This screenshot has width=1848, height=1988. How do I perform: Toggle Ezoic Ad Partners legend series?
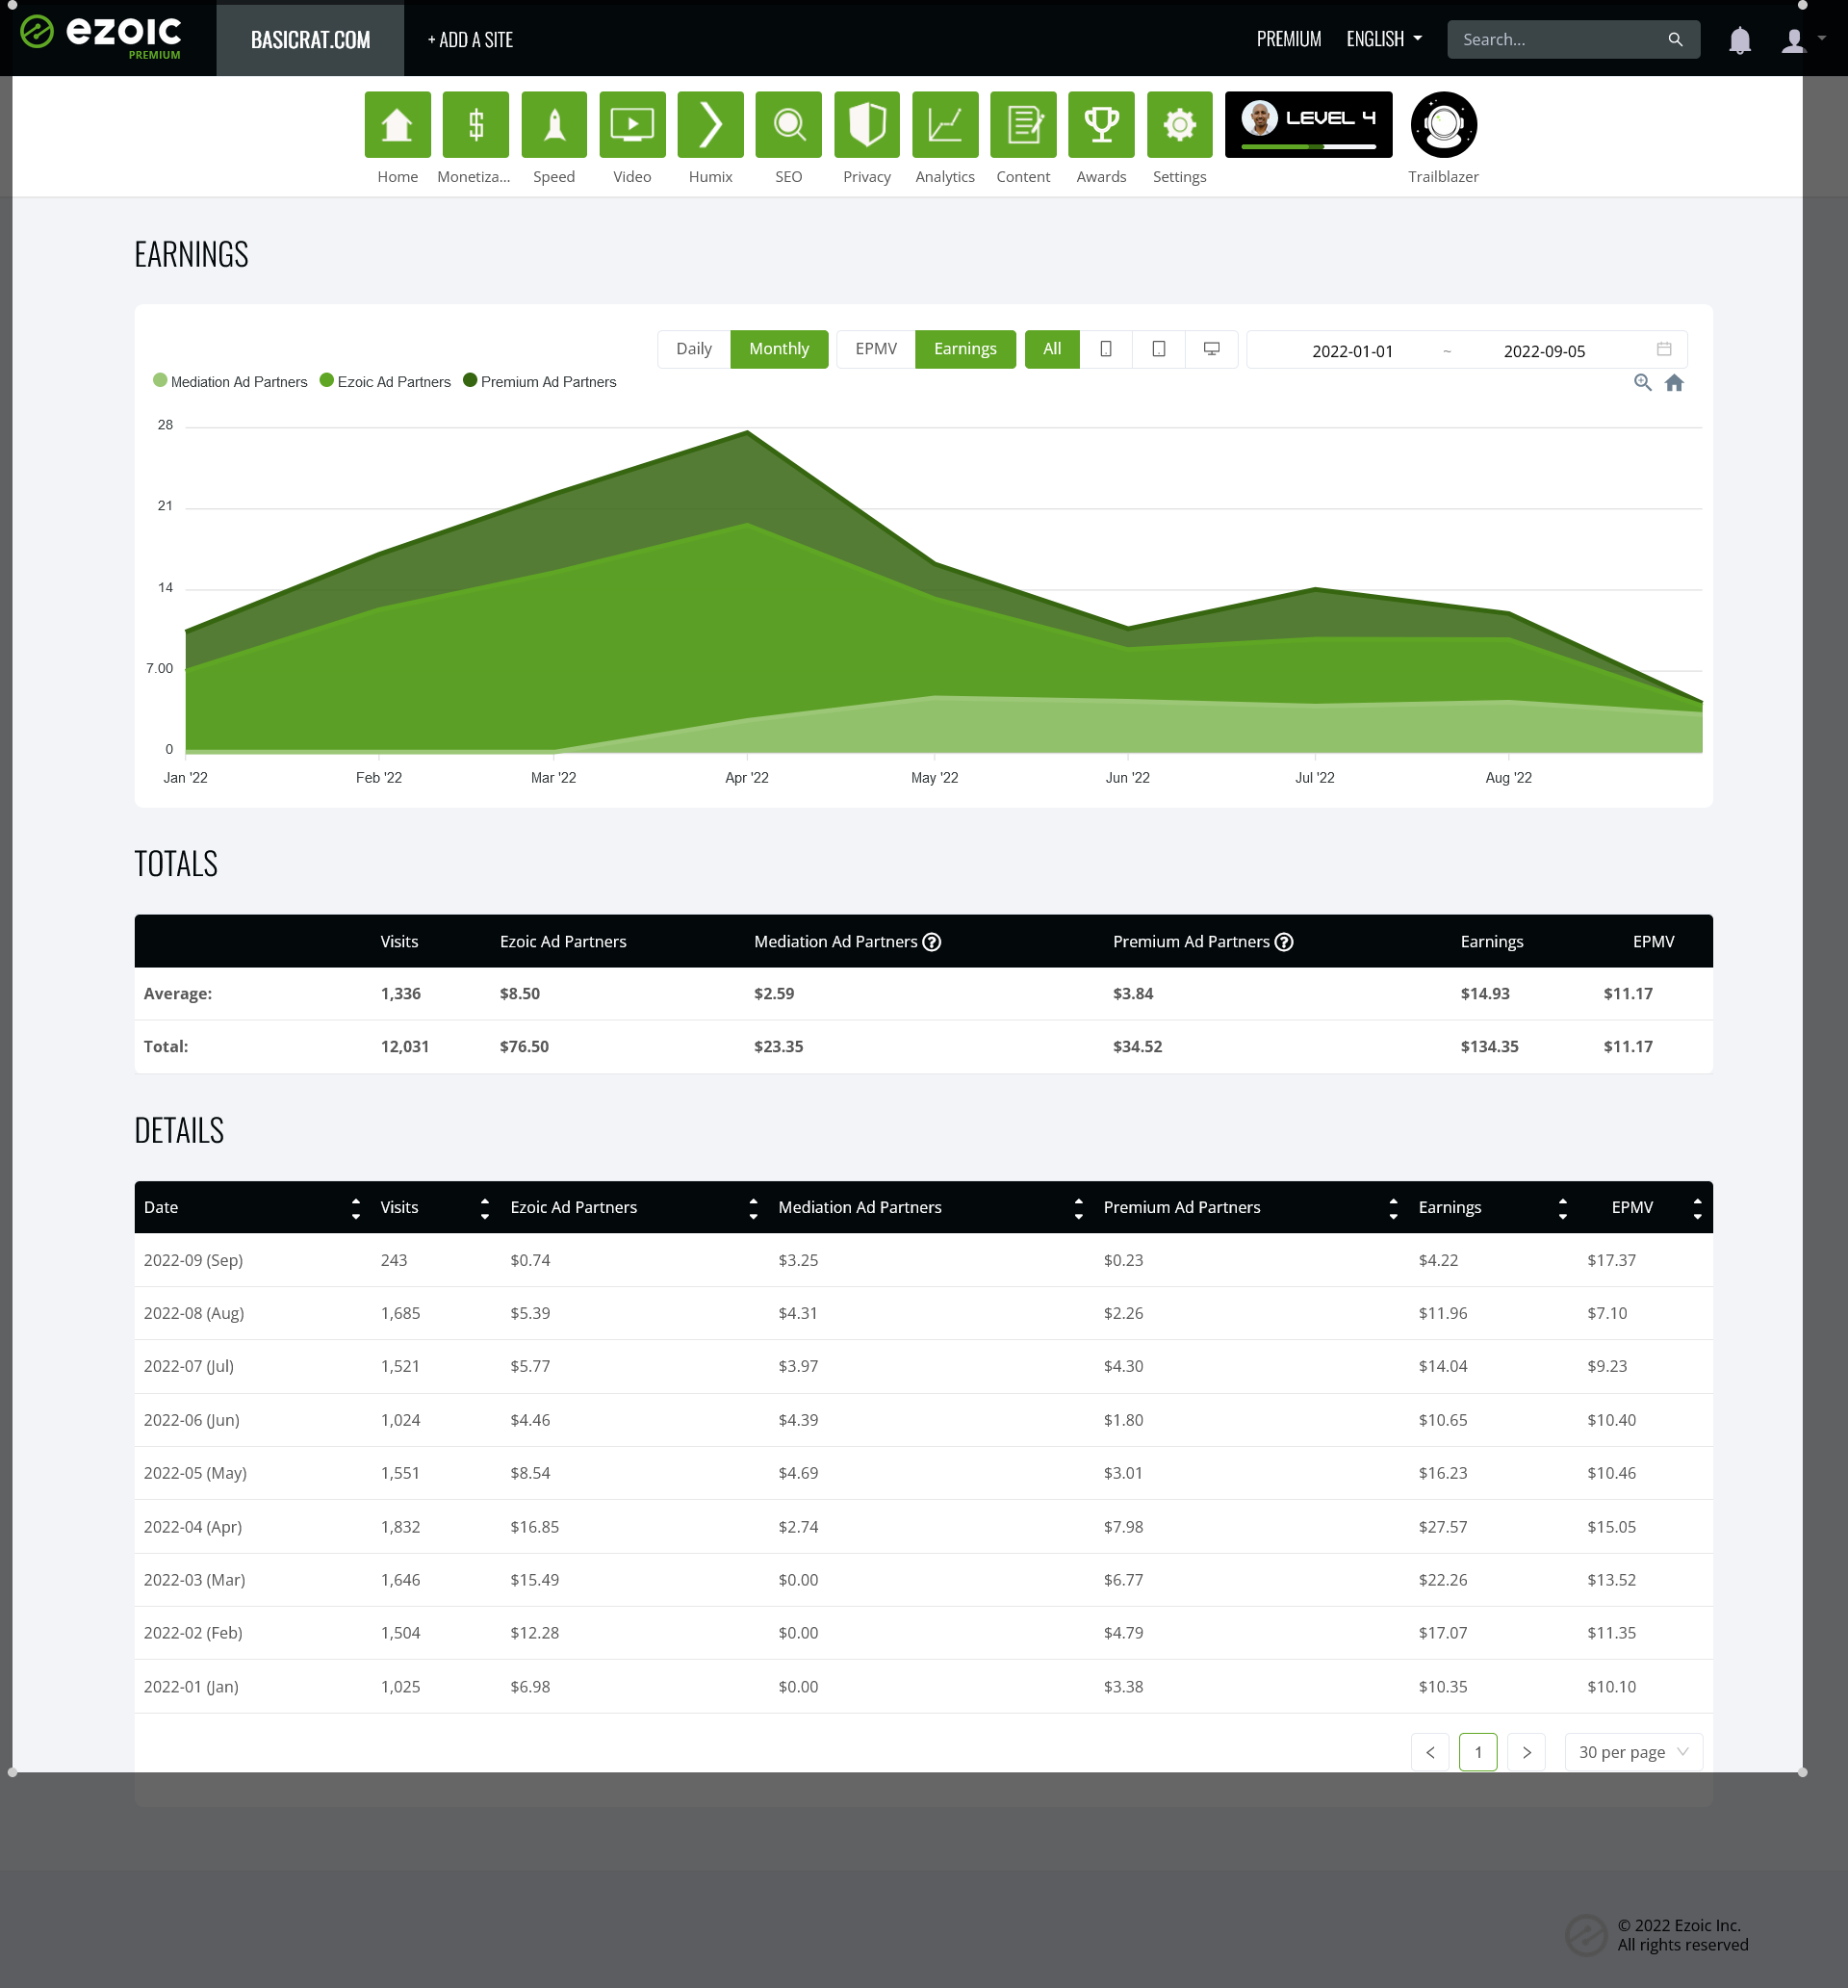(385, 382)
